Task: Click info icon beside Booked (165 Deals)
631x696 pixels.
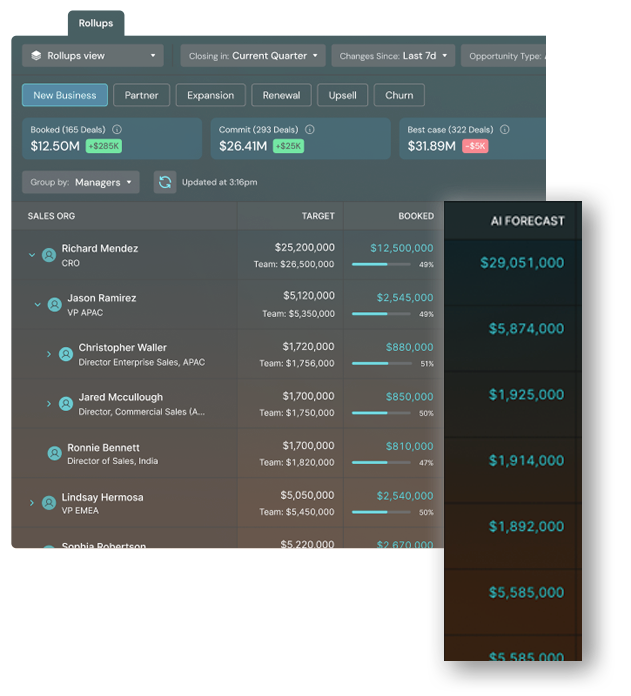Action: pyautogui.click(x=117, y=130)
